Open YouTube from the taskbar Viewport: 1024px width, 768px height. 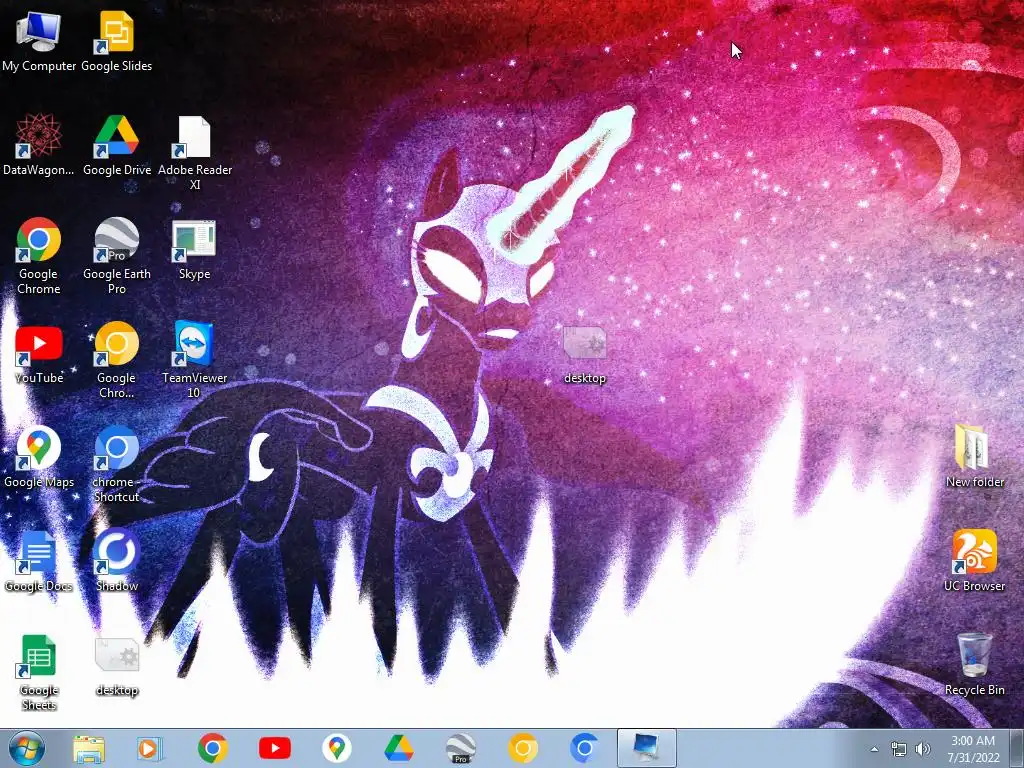point(274,748)
